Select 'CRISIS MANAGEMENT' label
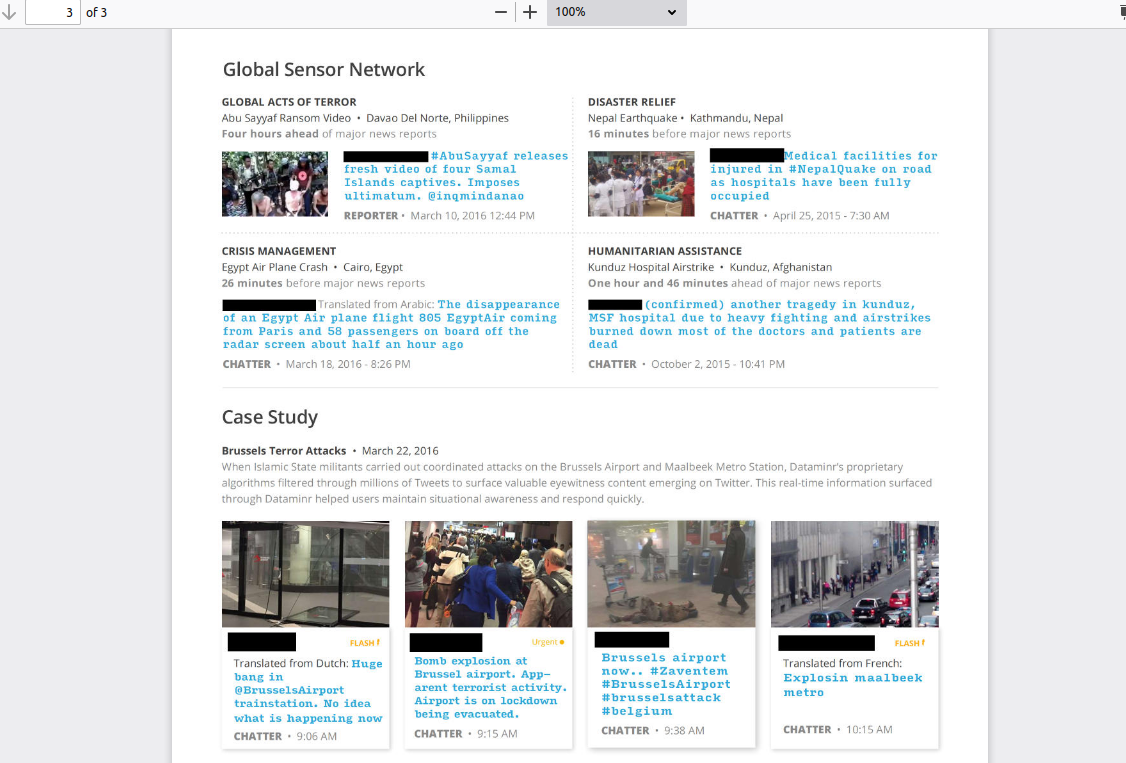 pyautogui.click(x=279, y=251)
